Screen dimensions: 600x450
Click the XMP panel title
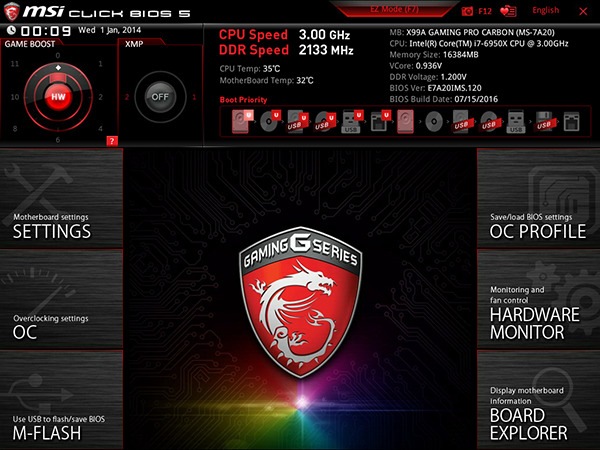(134, 44)
